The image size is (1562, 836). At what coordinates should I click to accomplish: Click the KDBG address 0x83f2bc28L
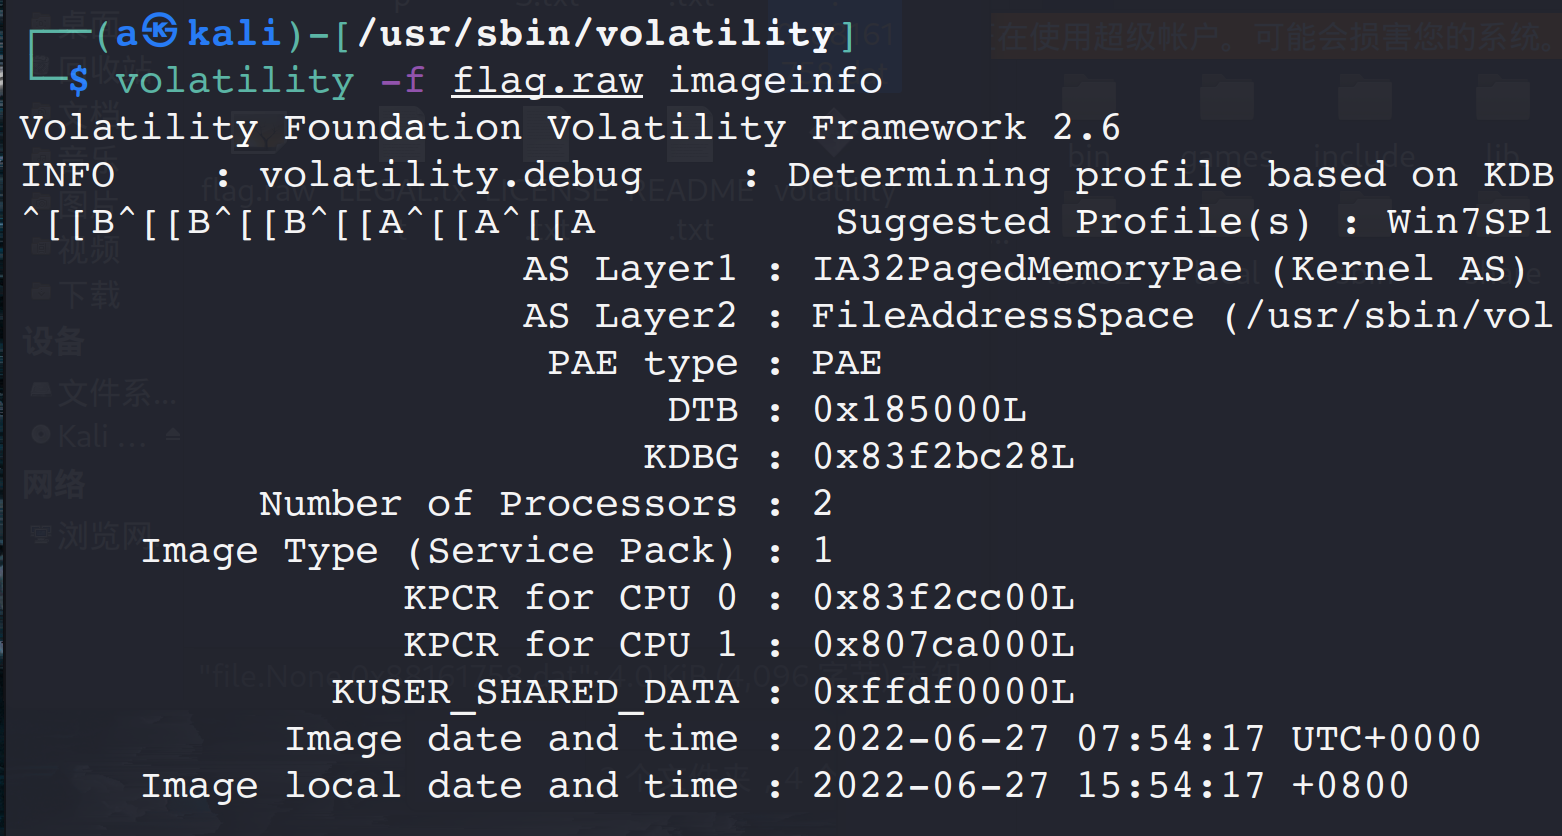[943, 457]
